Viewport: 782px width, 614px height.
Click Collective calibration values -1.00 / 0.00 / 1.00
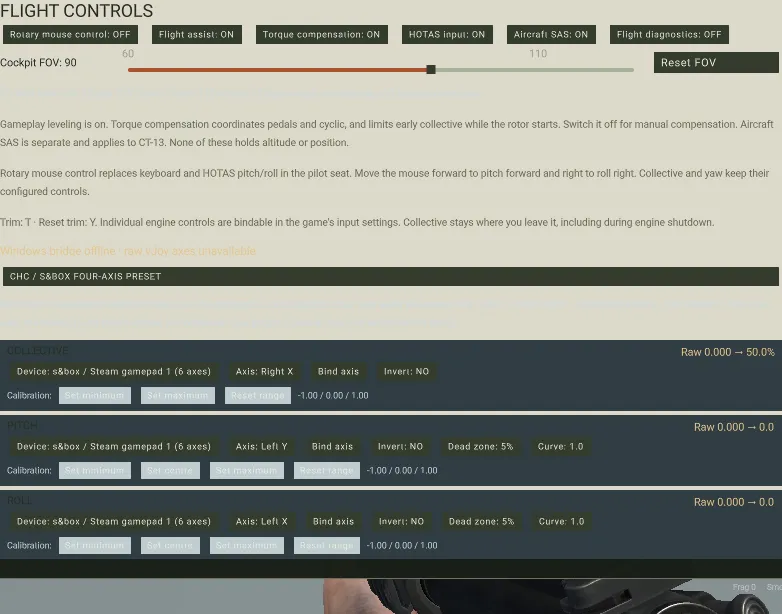coord(333,396)
